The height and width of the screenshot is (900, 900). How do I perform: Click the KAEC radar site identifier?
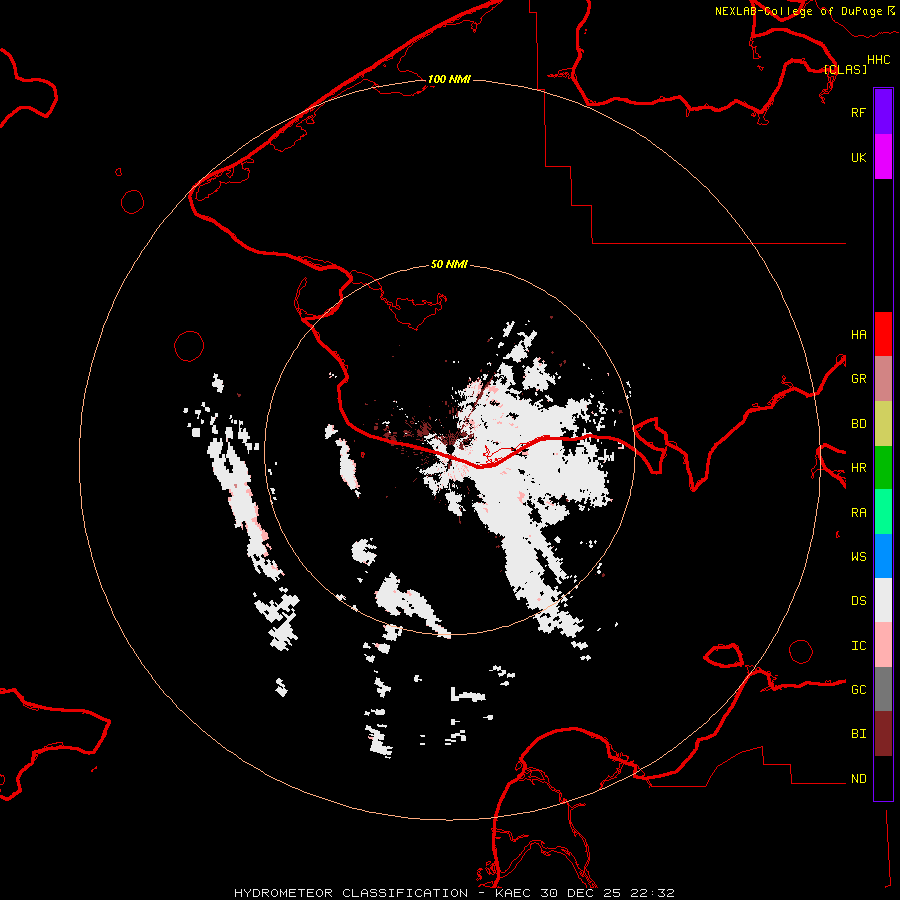[513, 893]
